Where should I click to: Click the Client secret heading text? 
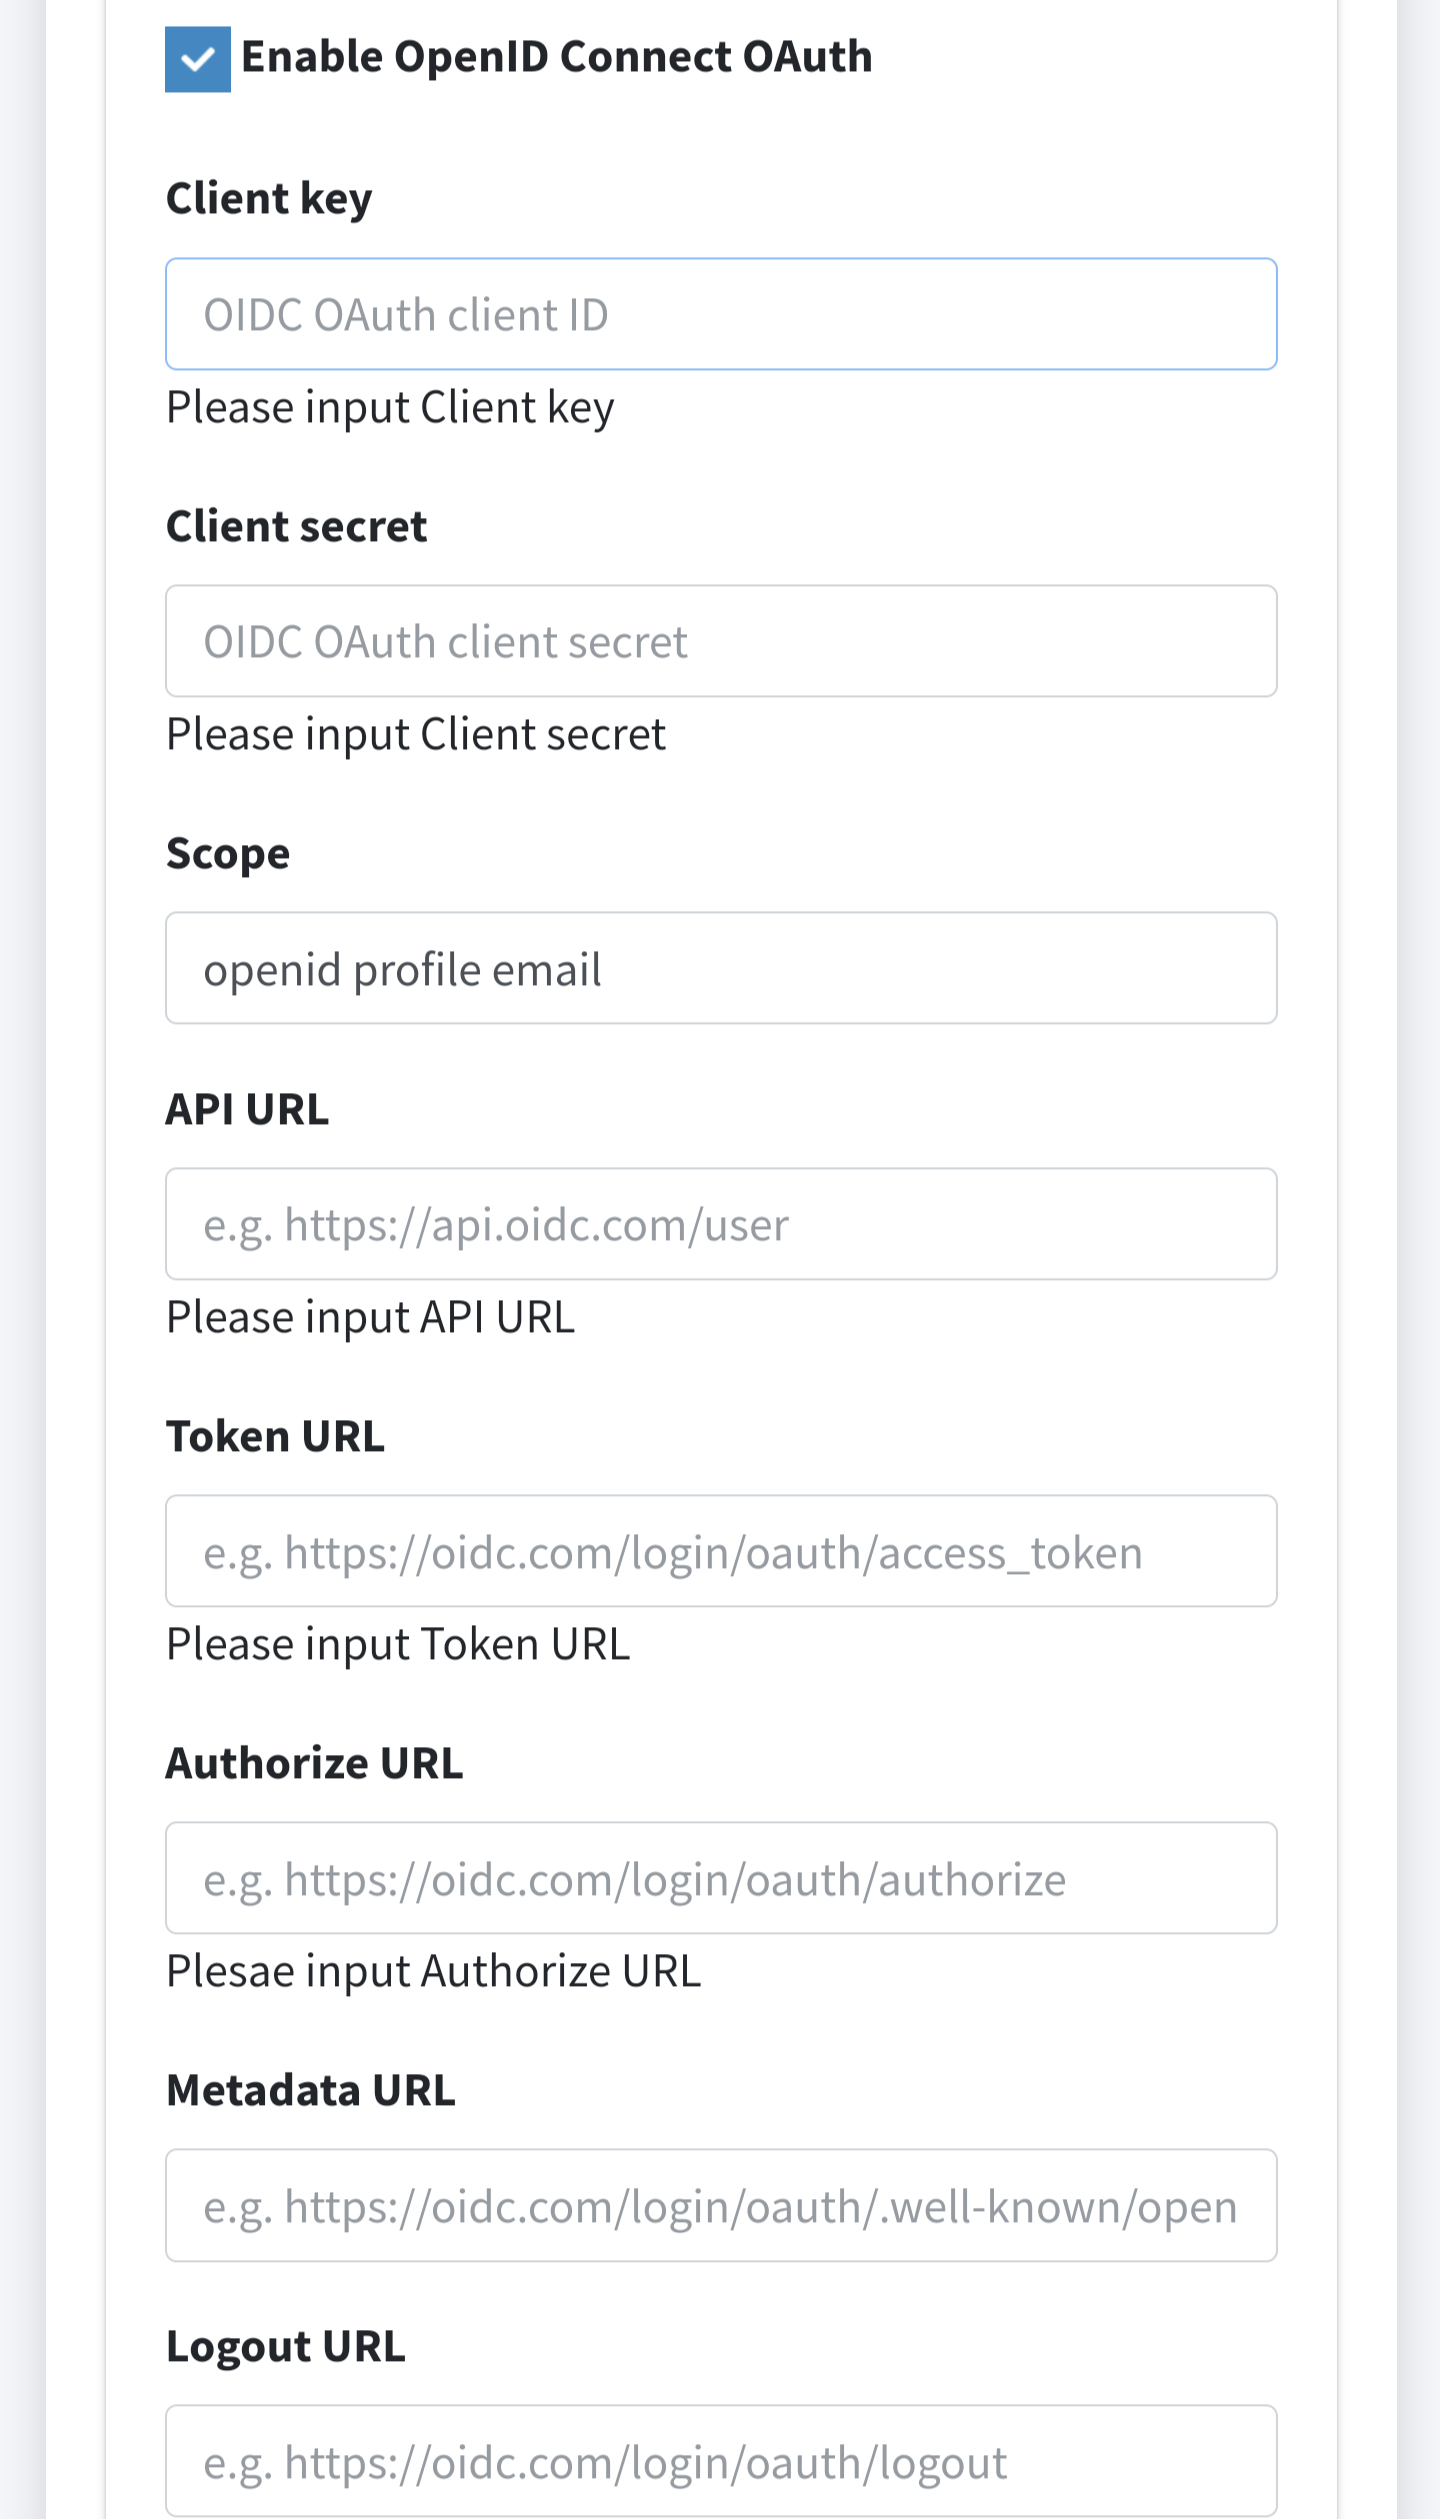pos(295,524)
